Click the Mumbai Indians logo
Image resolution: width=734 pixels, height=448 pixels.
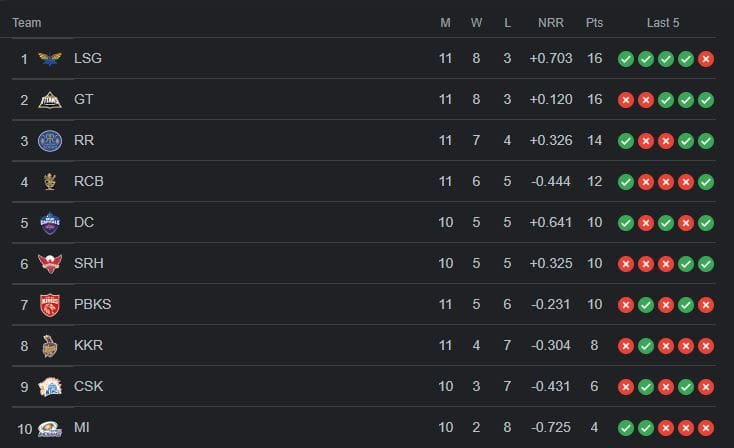point(50,429)
